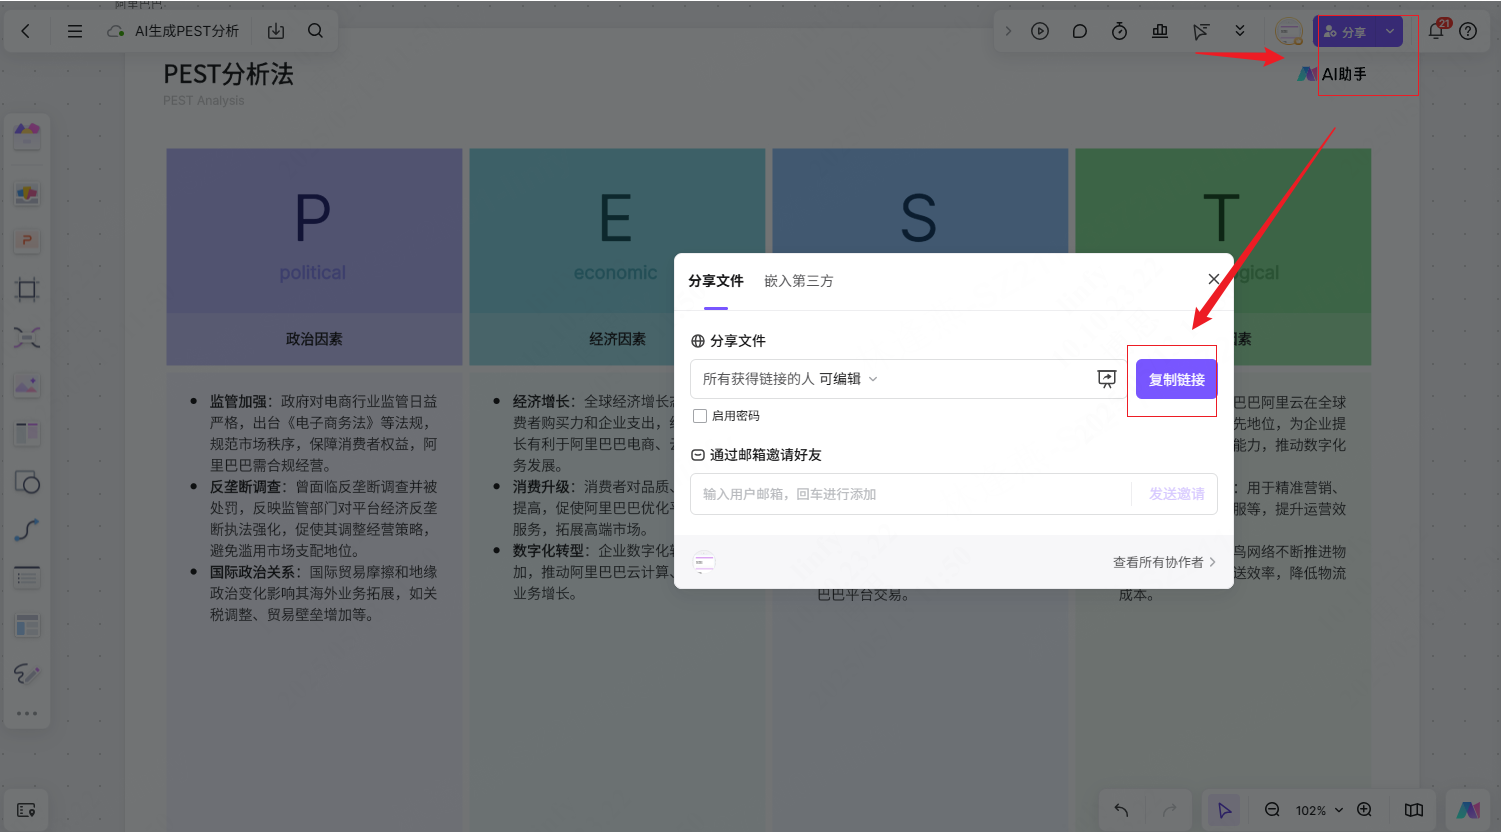This screenshot has height=832, width=1501.
Task: Click the 复制链接 button
Action: (1176, 380)
